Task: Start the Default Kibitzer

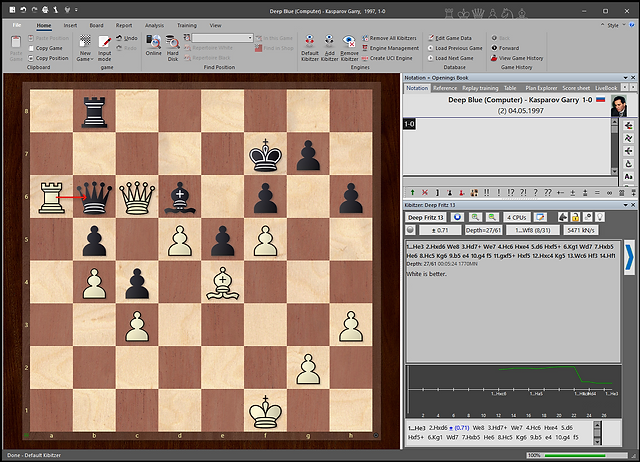Action: pyautogui.click(x=310, y=48)
